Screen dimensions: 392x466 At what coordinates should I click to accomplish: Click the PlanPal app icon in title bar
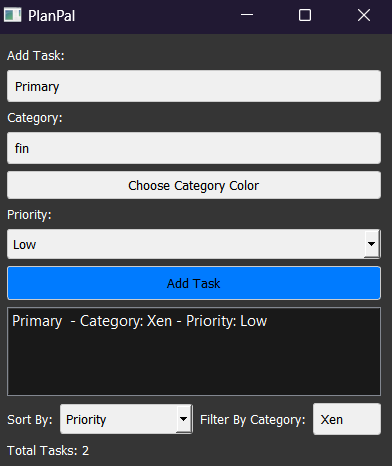[13, 15]
